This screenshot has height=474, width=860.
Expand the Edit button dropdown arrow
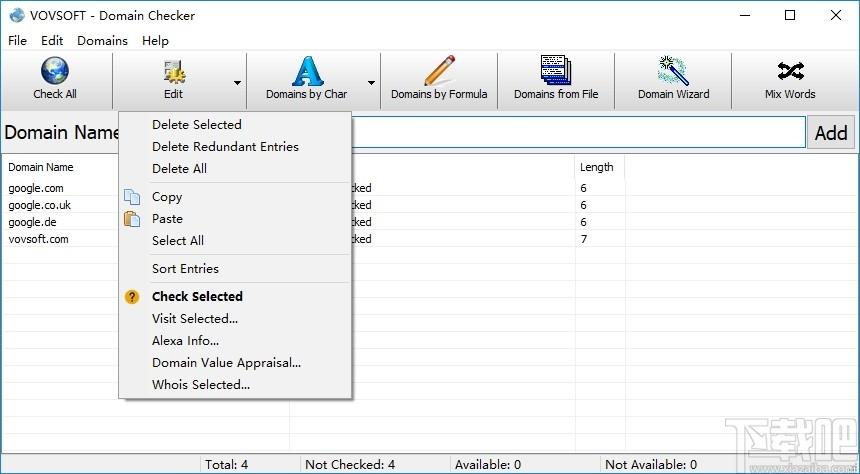click(x=237, y=83)
